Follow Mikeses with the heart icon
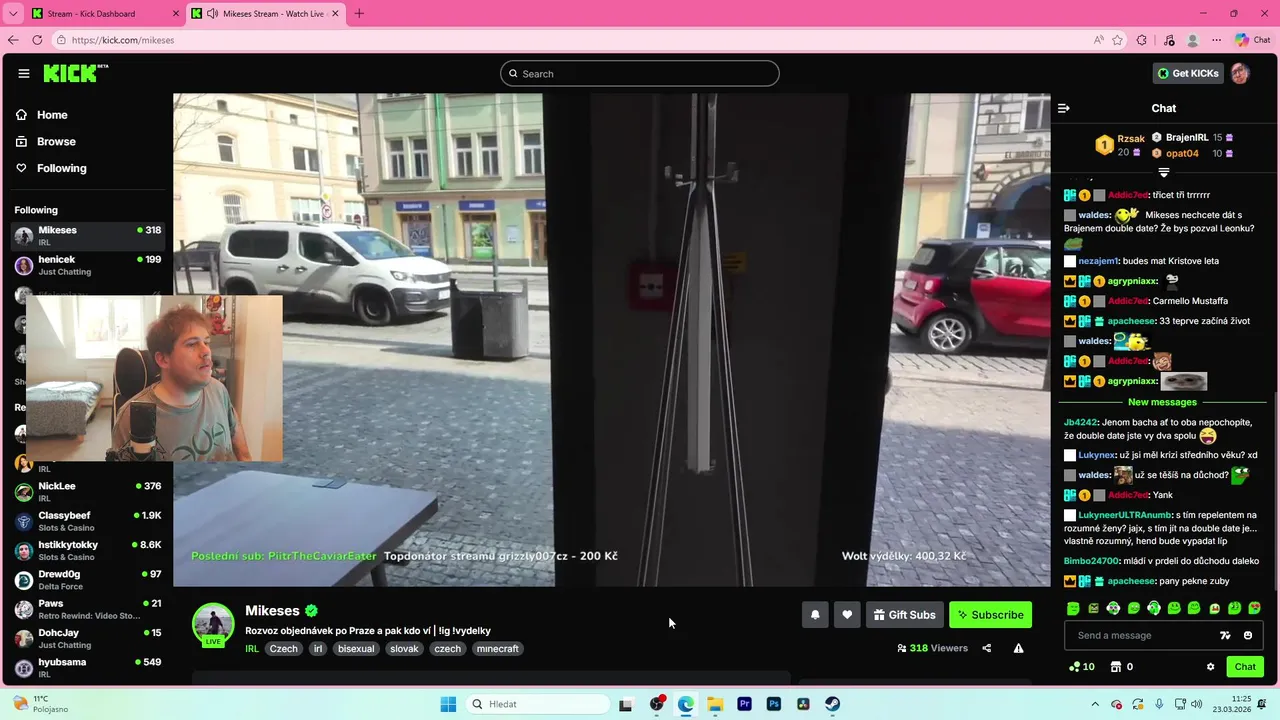Image resolution: width=1280 pixels, height=720 pixels. [x=847, y=615]
